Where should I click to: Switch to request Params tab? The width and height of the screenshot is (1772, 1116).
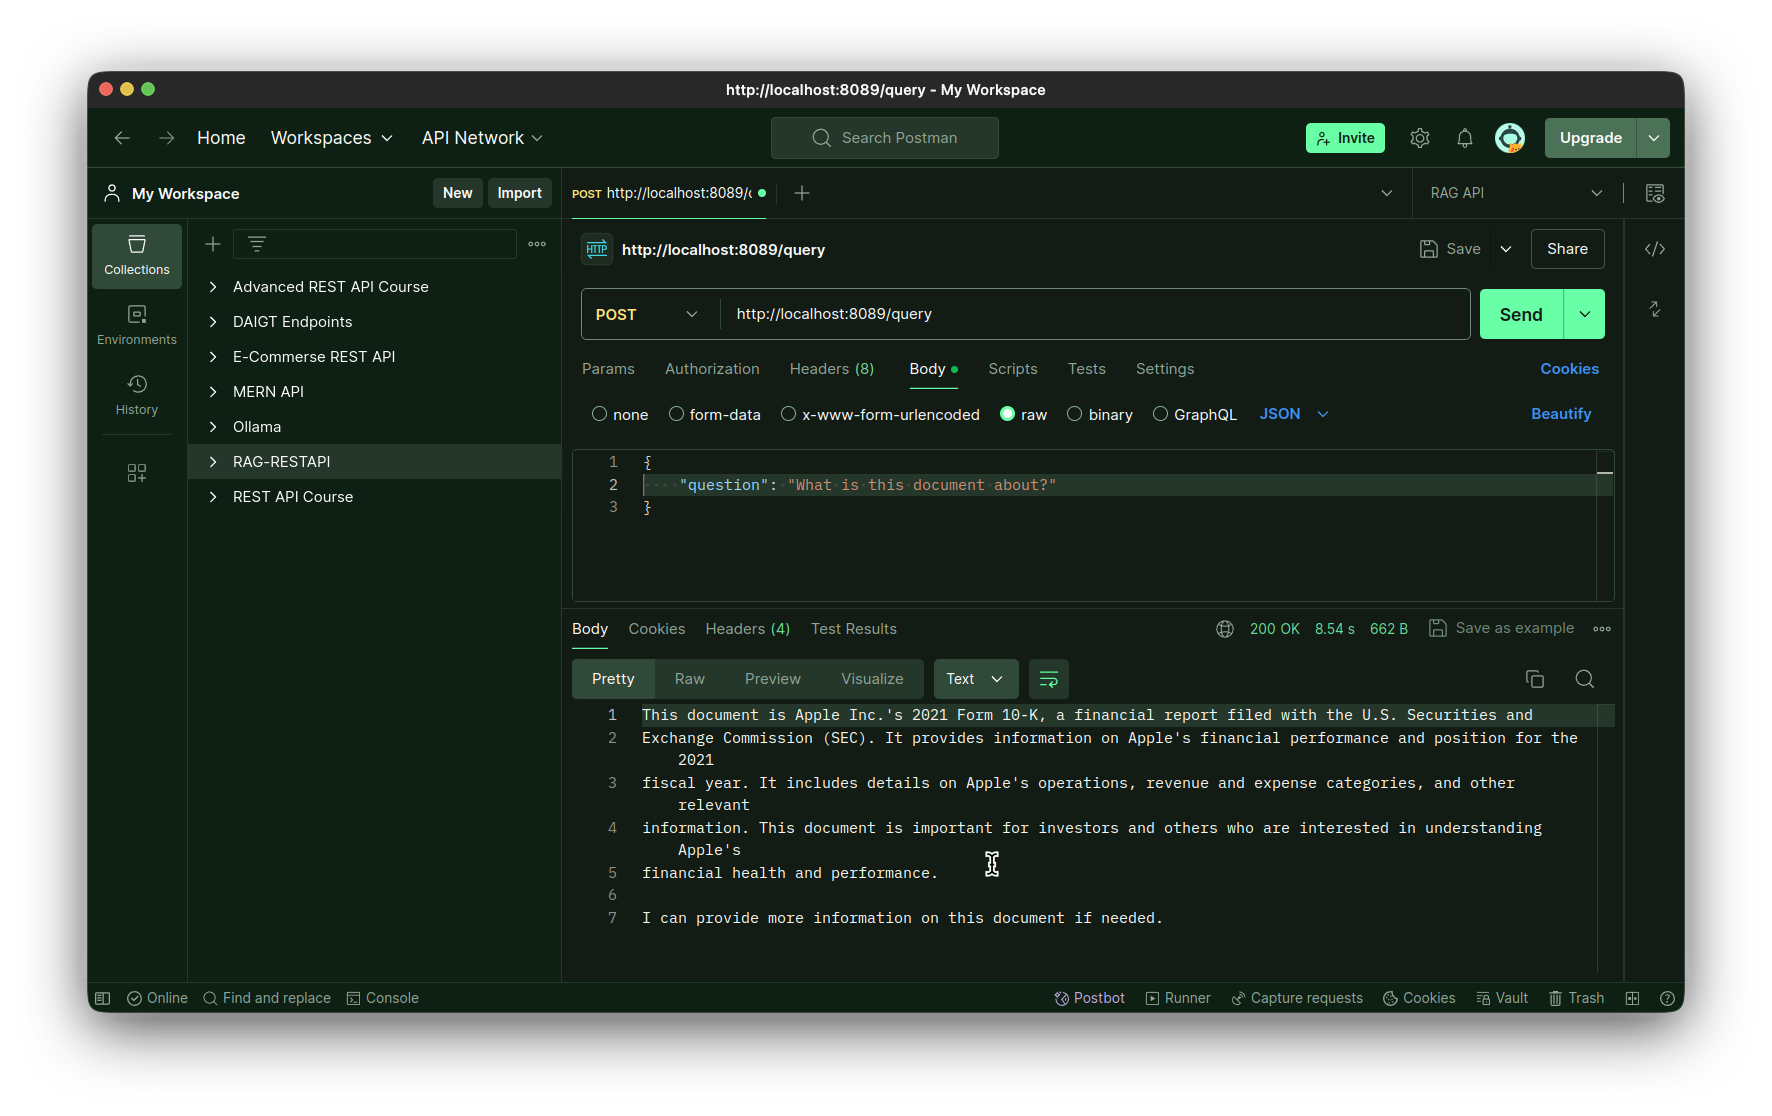608,369
